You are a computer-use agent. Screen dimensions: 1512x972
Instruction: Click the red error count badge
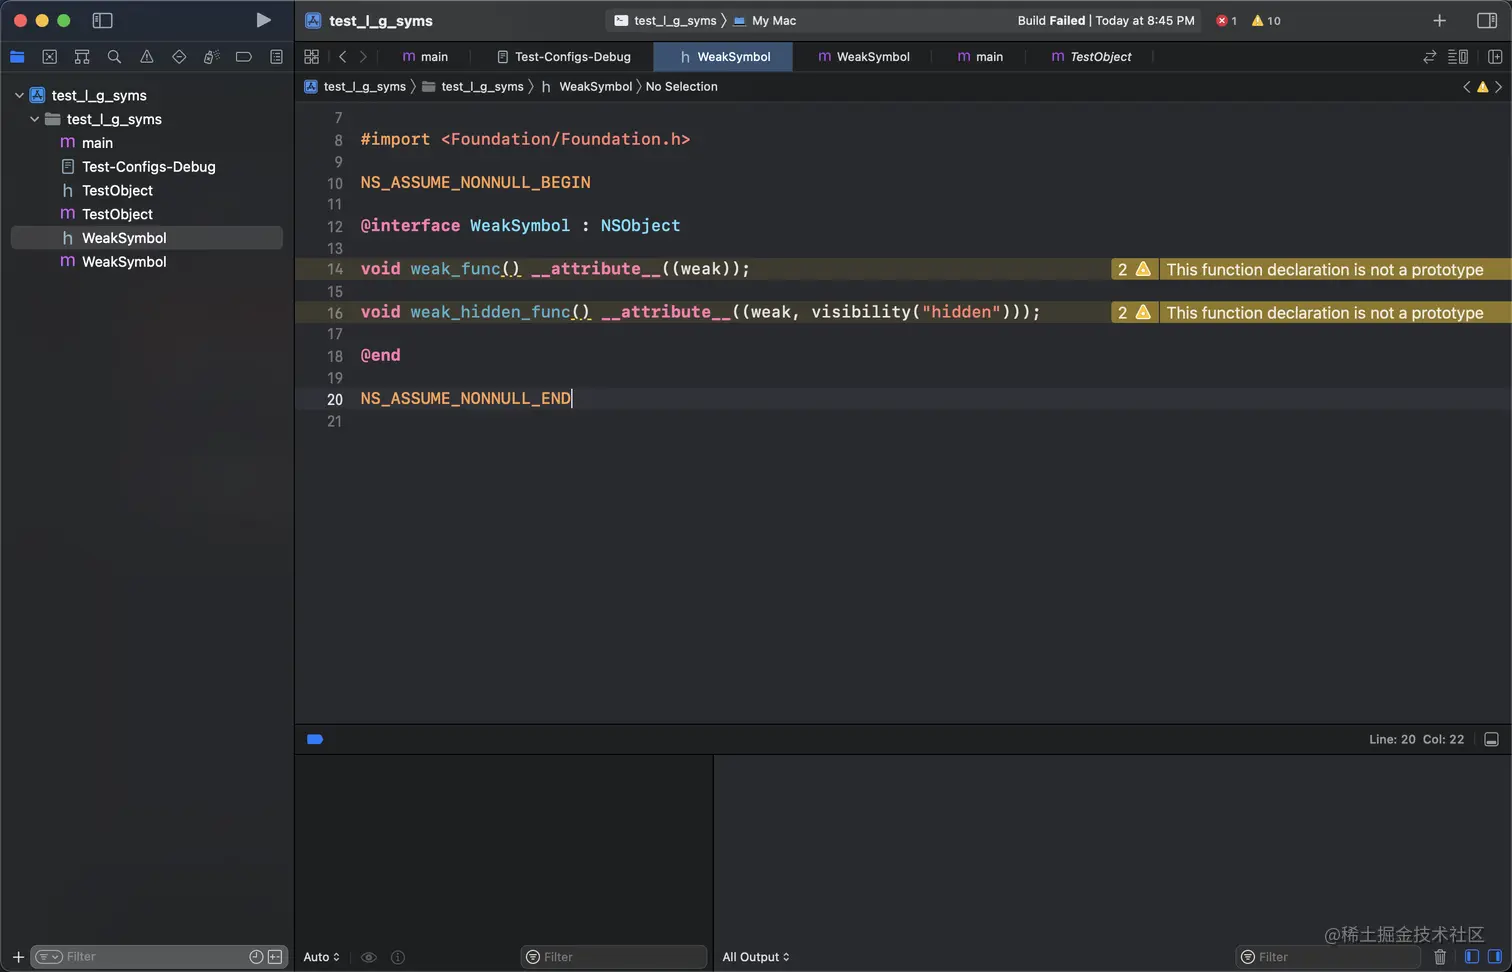click(x=1226, y=20)
